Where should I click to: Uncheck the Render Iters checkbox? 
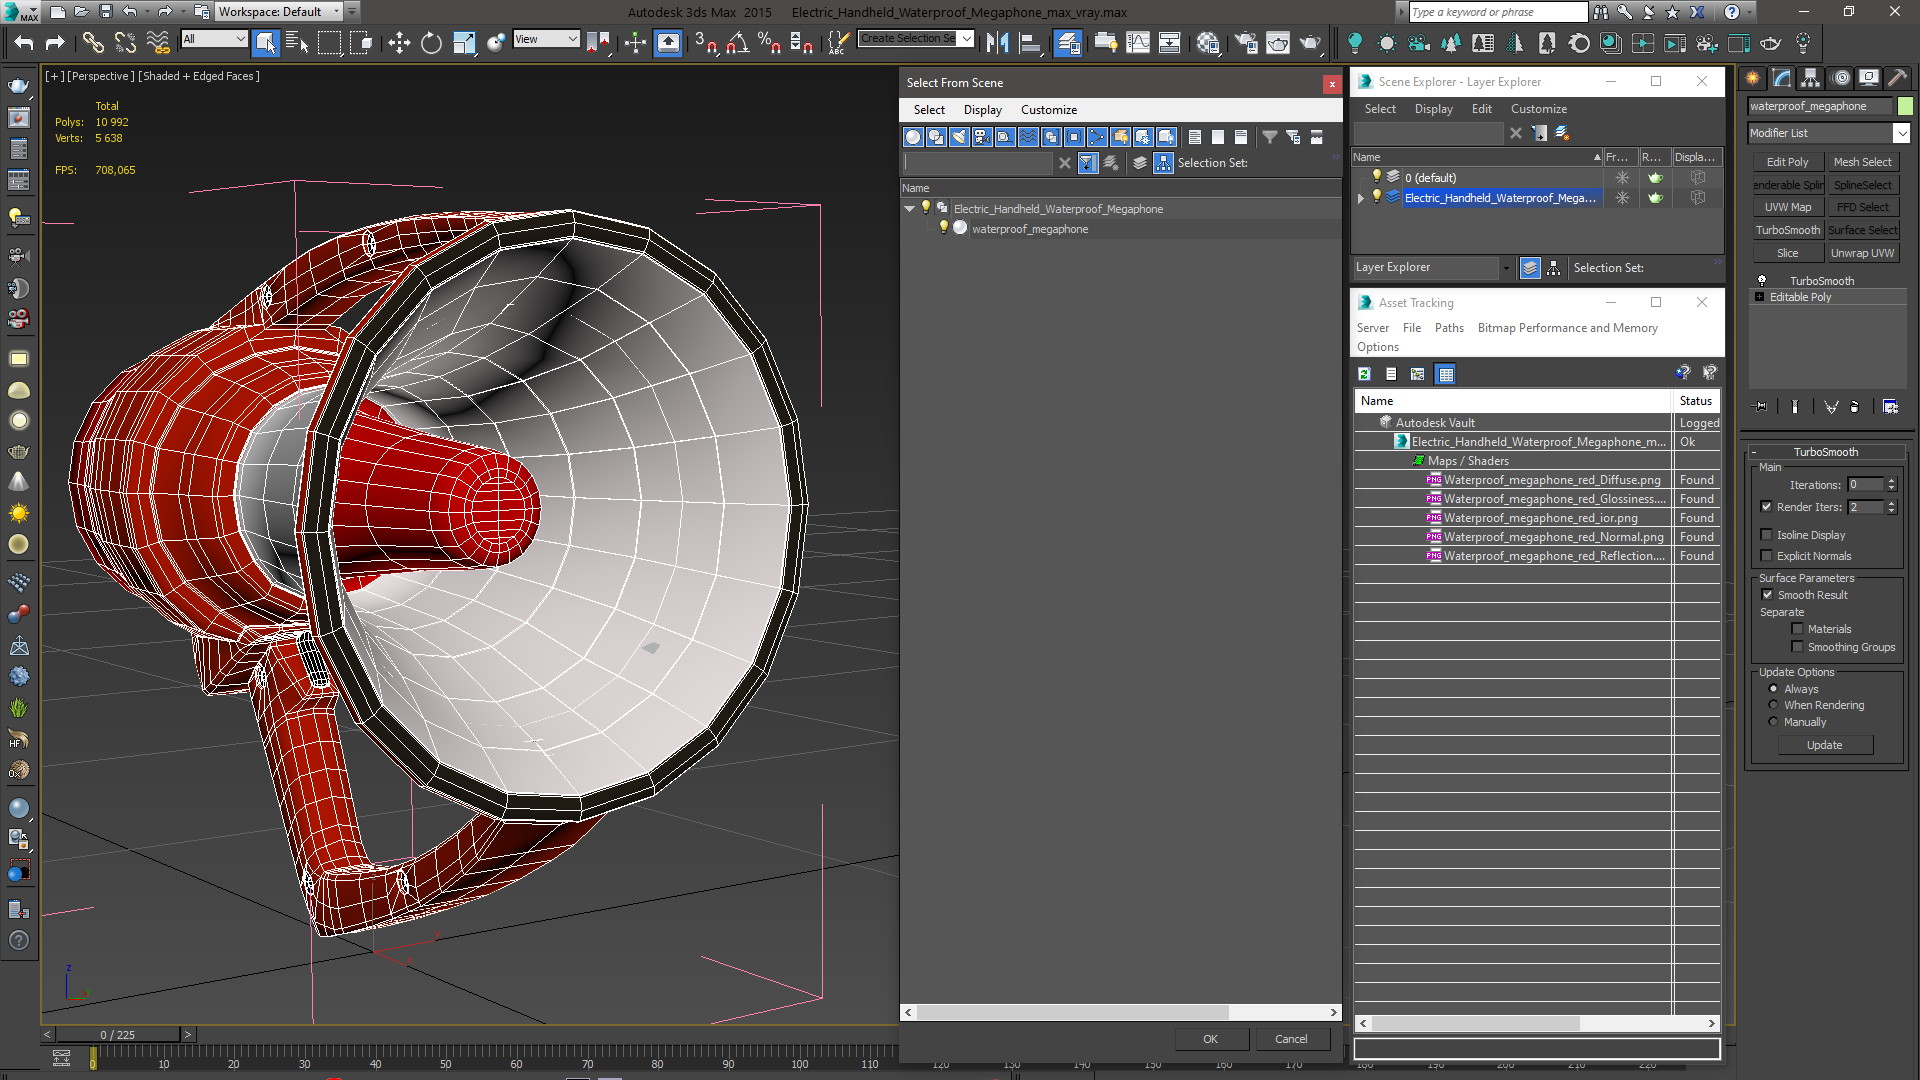pos(1766,507)
